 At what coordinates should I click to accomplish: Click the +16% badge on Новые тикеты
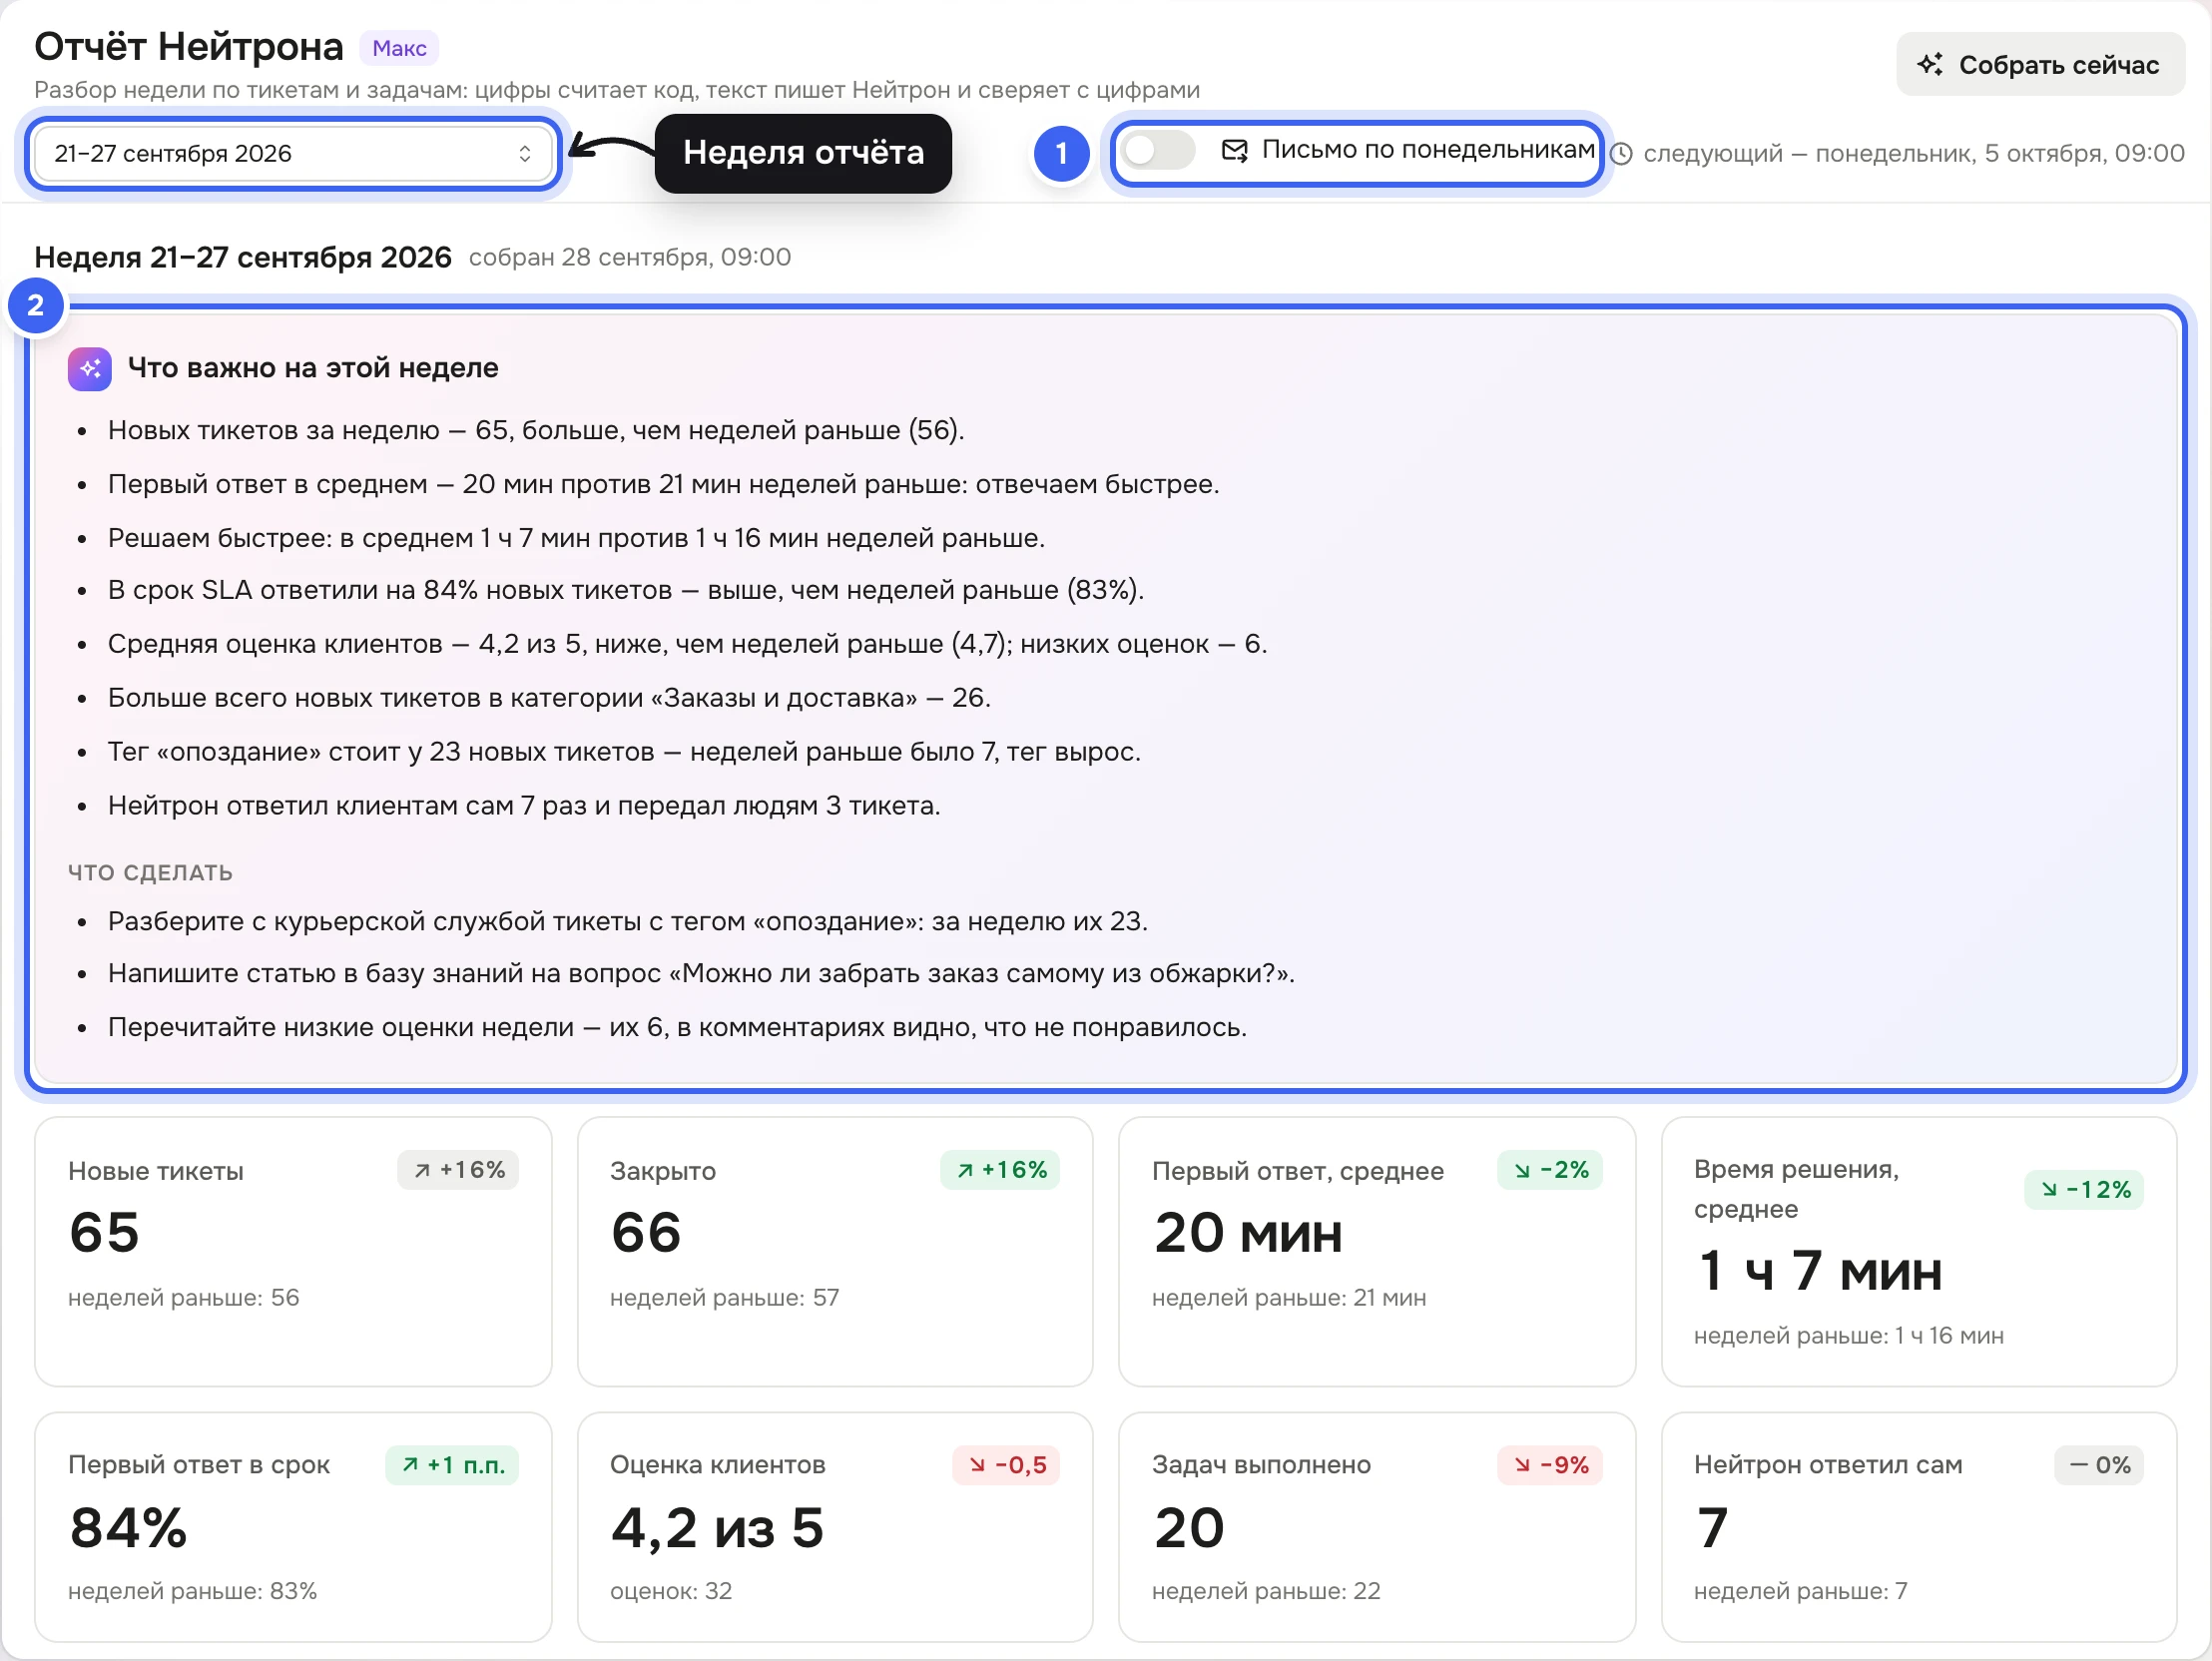(458, 1170)
